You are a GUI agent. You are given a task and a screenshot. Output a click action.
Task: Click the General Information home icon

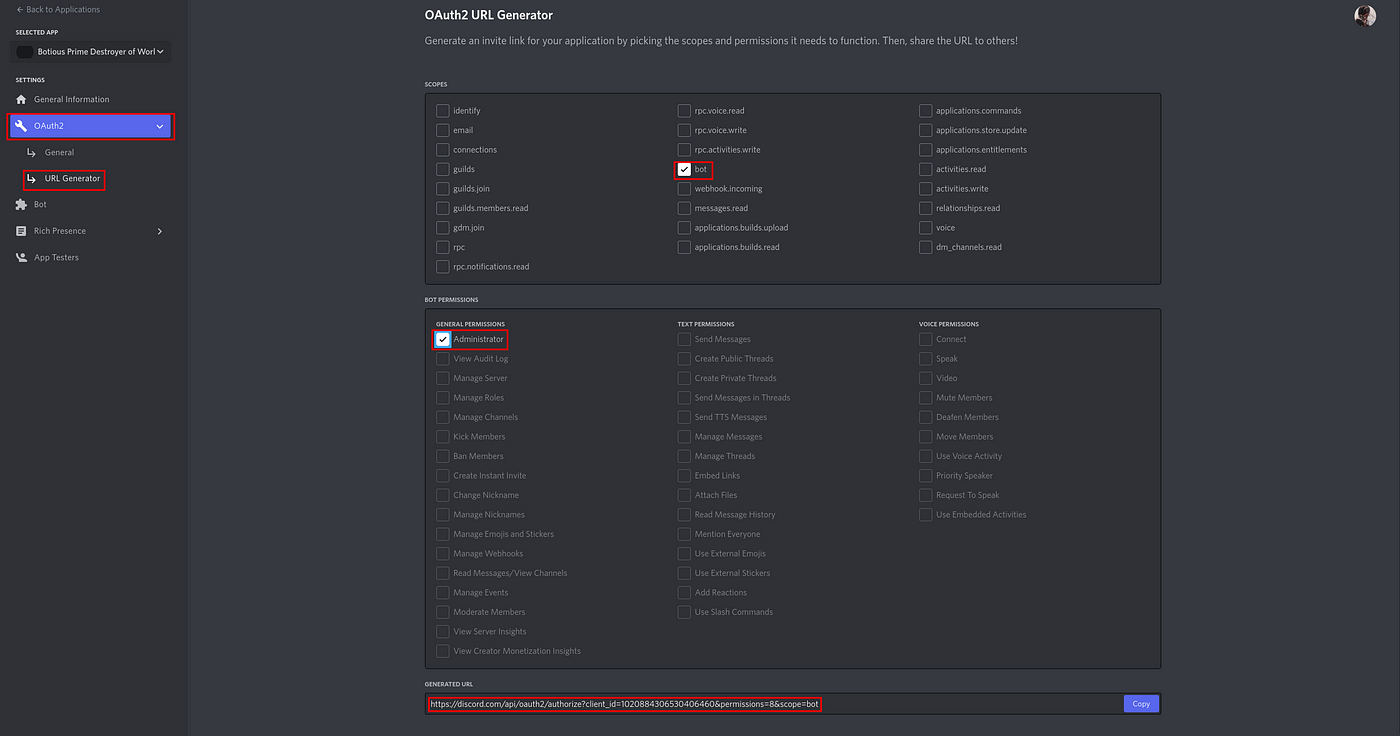point(21,99)
